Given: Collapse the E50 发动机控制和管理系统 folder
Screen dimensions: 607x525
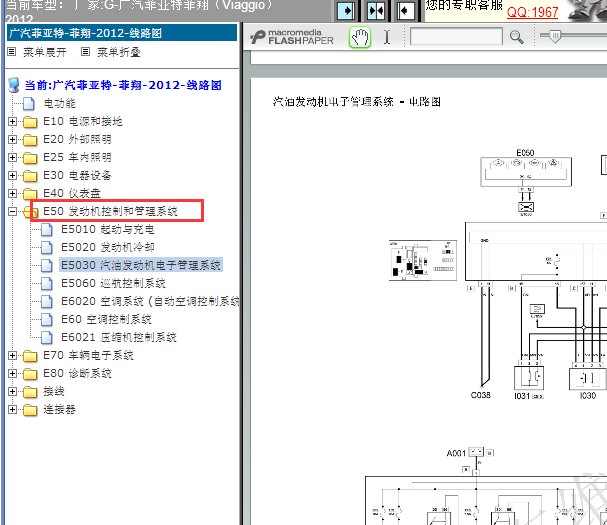Looking at the screenshot, I should click(x=12, y=211).
